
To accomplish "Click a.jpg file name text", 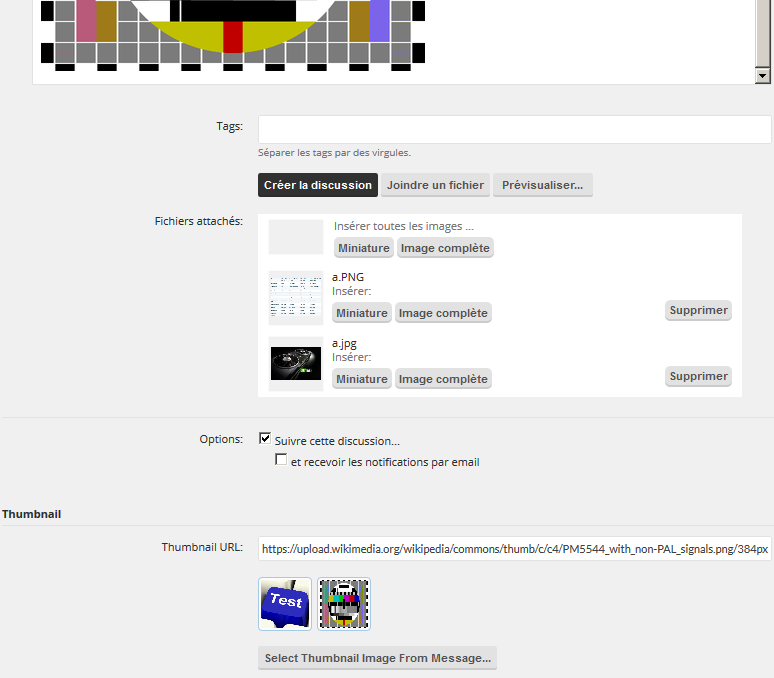I will [344, 343].
